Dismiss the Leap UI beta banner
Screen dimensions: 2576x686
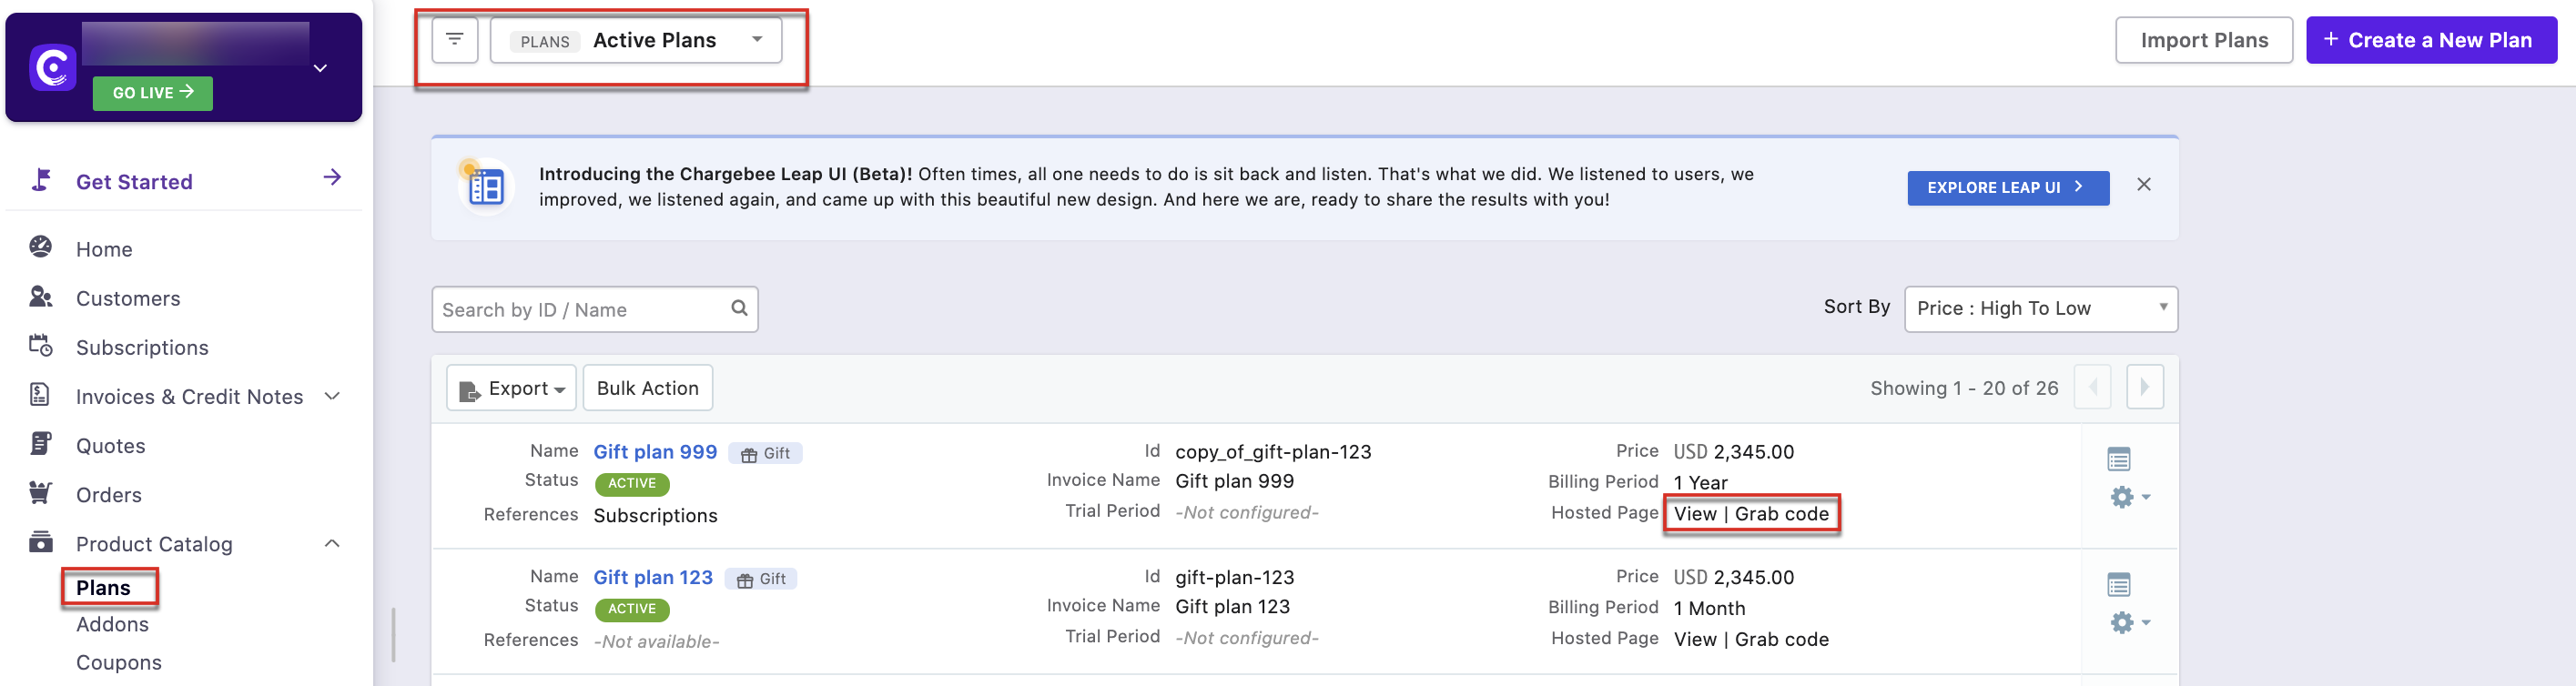2143,184
